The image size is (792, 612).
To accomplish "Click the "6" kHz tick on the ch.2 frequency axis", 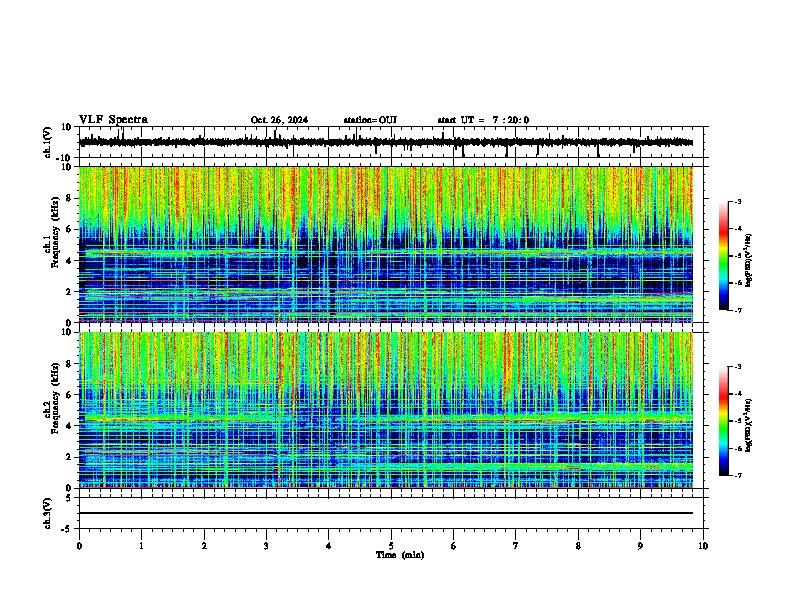I will coord(70,395).
